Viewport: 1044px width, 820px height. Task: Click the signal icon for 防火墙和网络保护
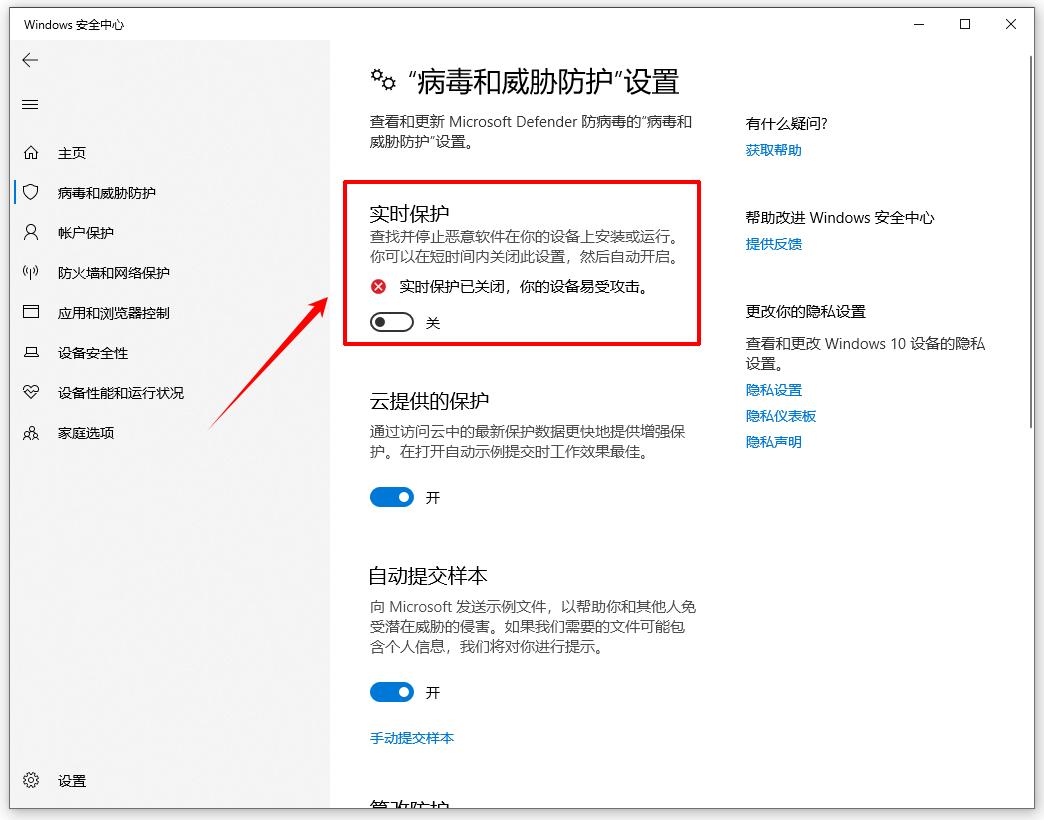click(31, 272)
